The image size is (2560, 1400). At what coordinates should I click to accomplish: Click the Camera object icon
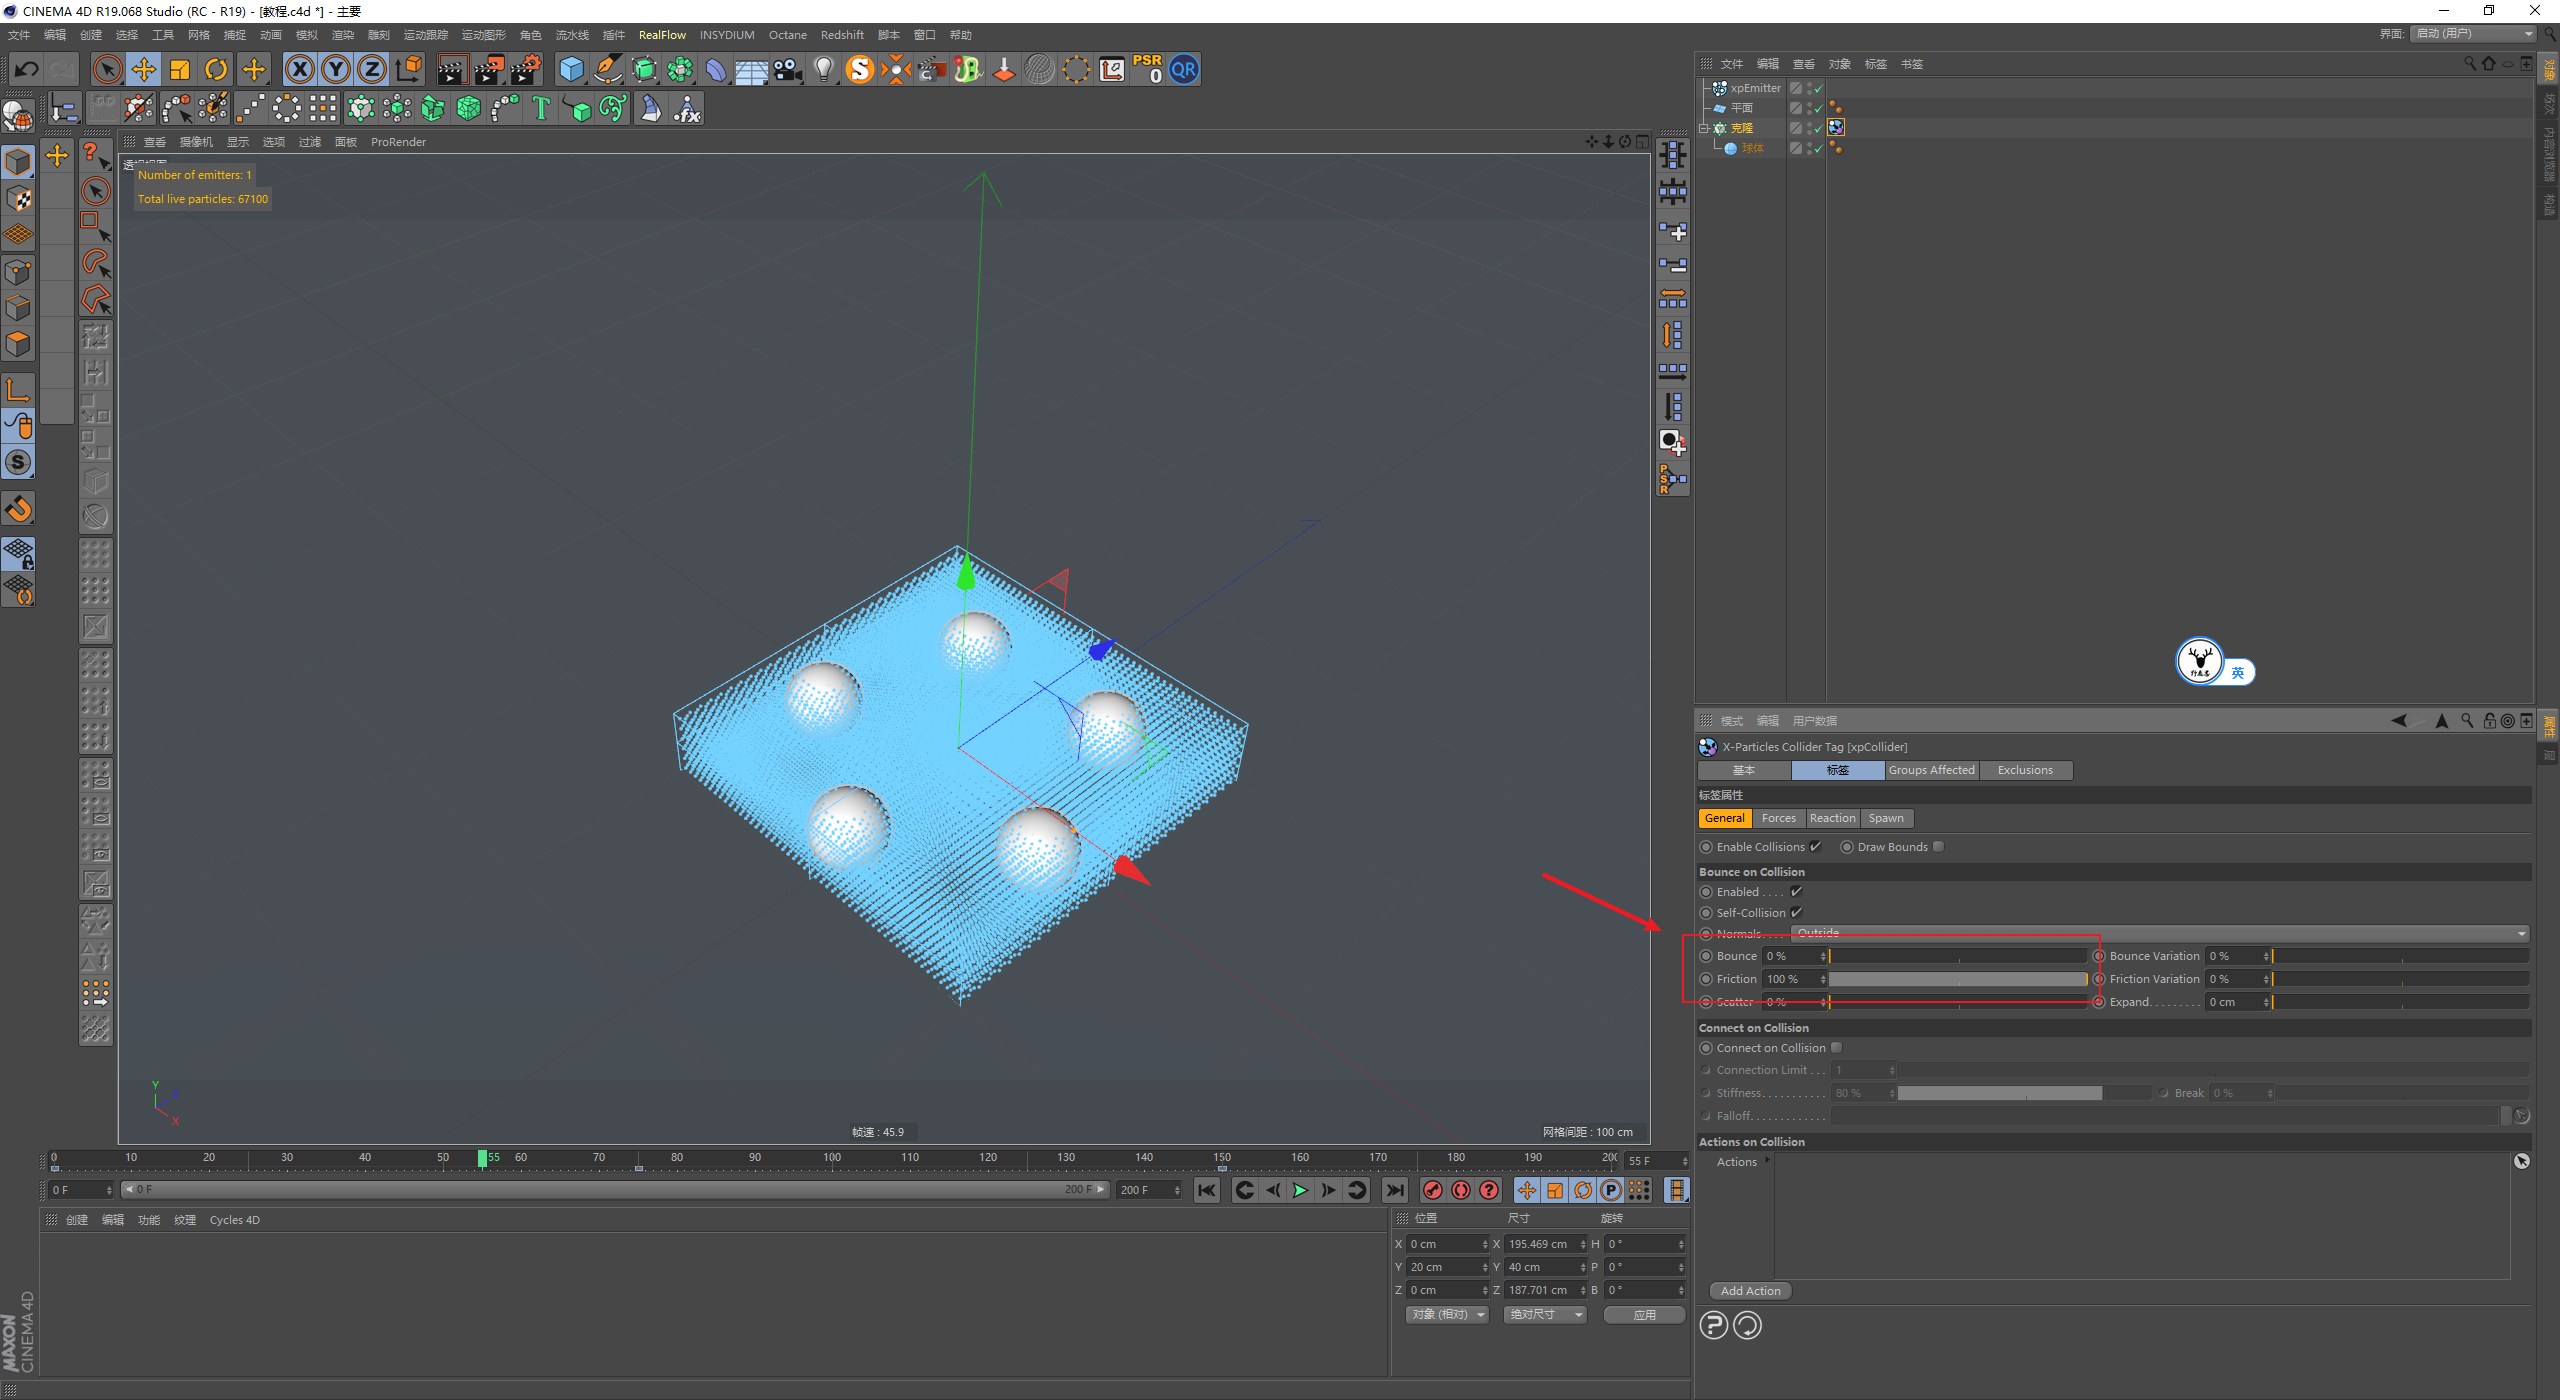(787, 70)
